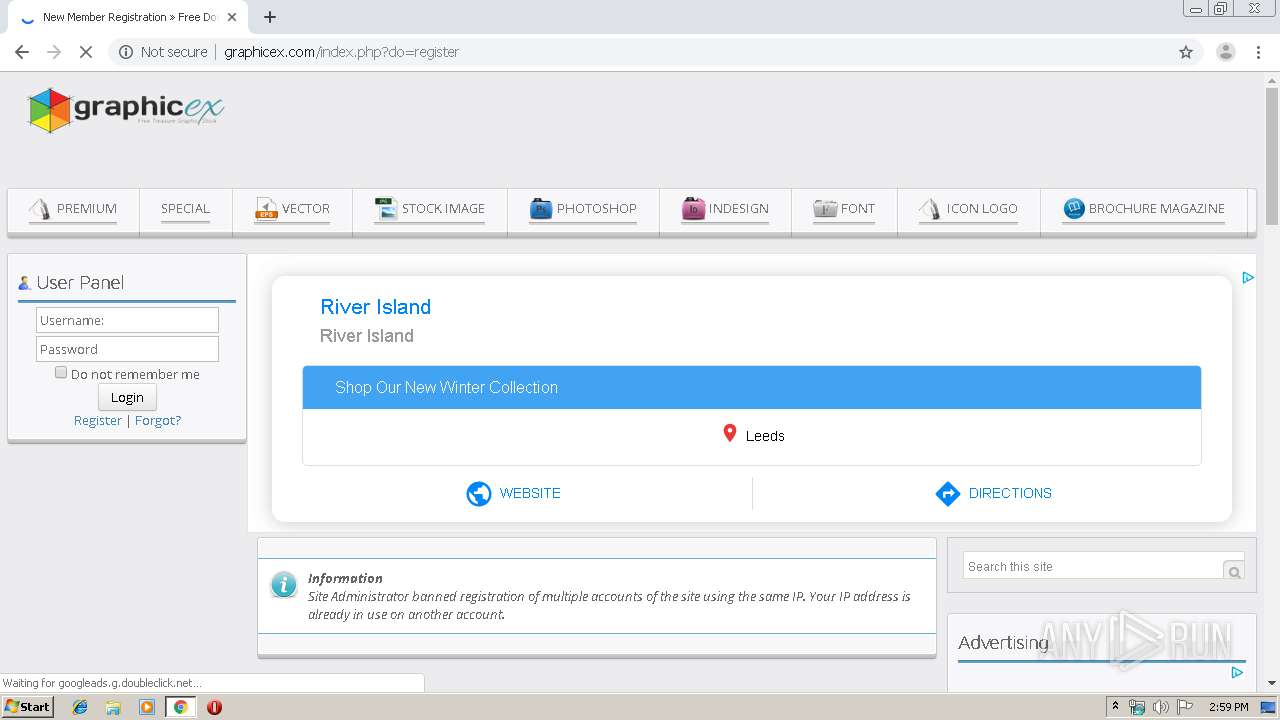Click the browser Forward arrow

click(54, 52)
